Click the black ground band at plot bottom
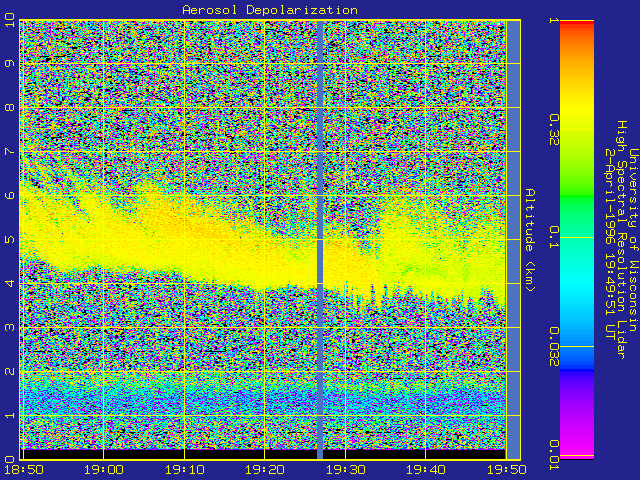The width and height of the screenshot is (640, 480). (263, 454)
